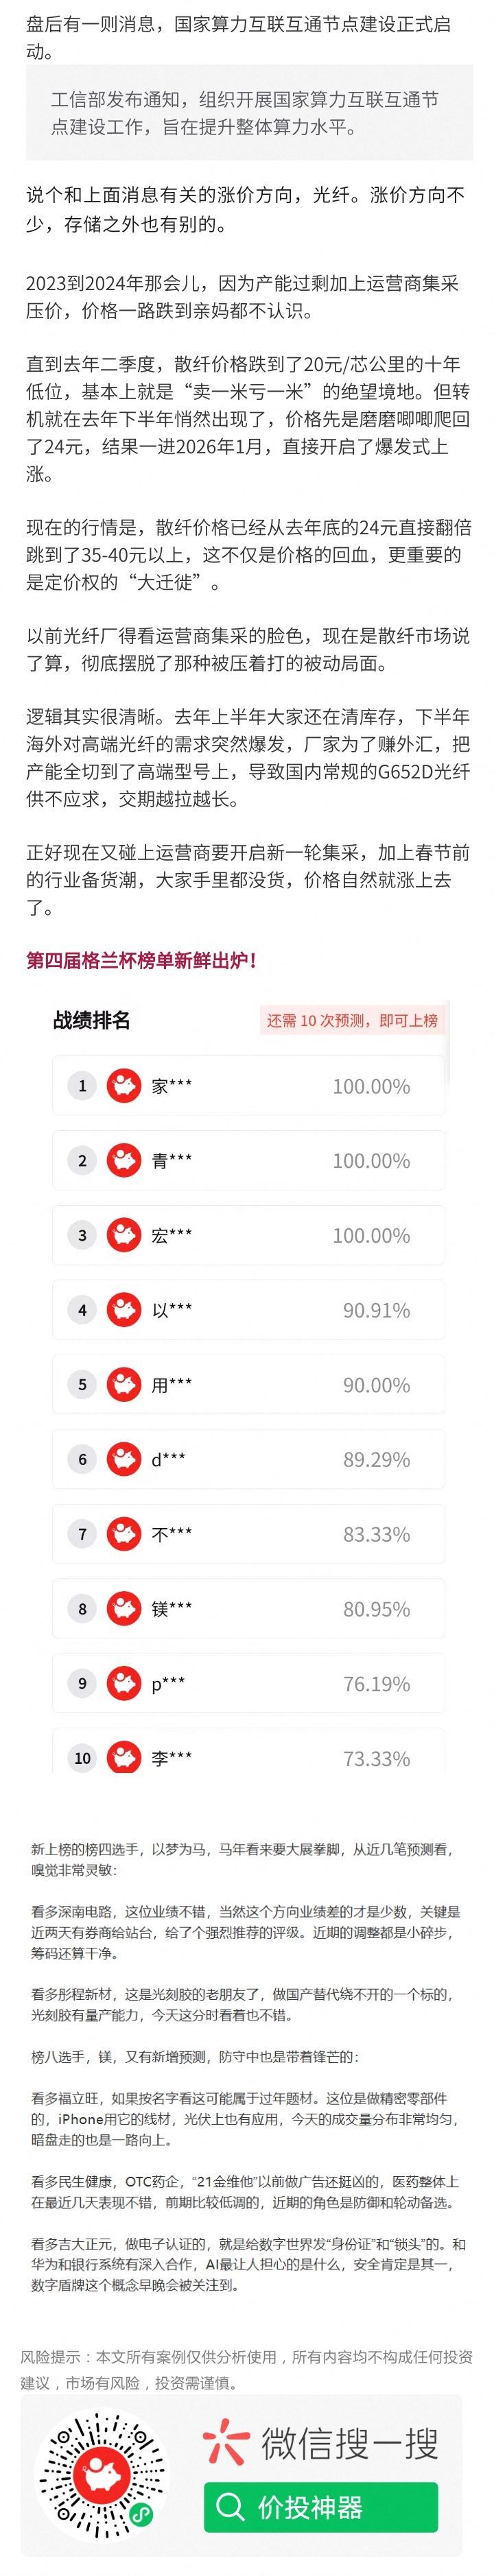This screenshot has height=2576, width=494.
Task: Select the 不*** ranking row name
Action: (172, 1534)
